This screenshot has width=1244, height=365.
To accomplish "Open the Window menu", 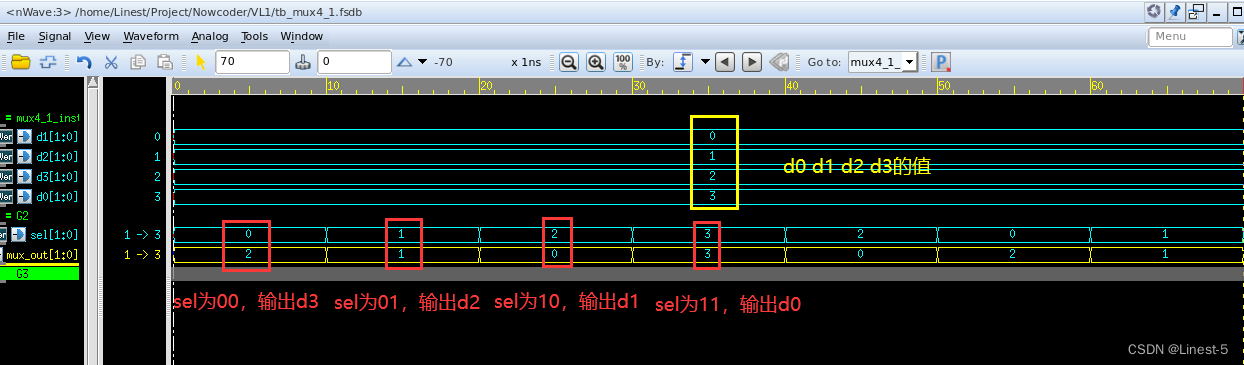I will [x=301, y=36].
